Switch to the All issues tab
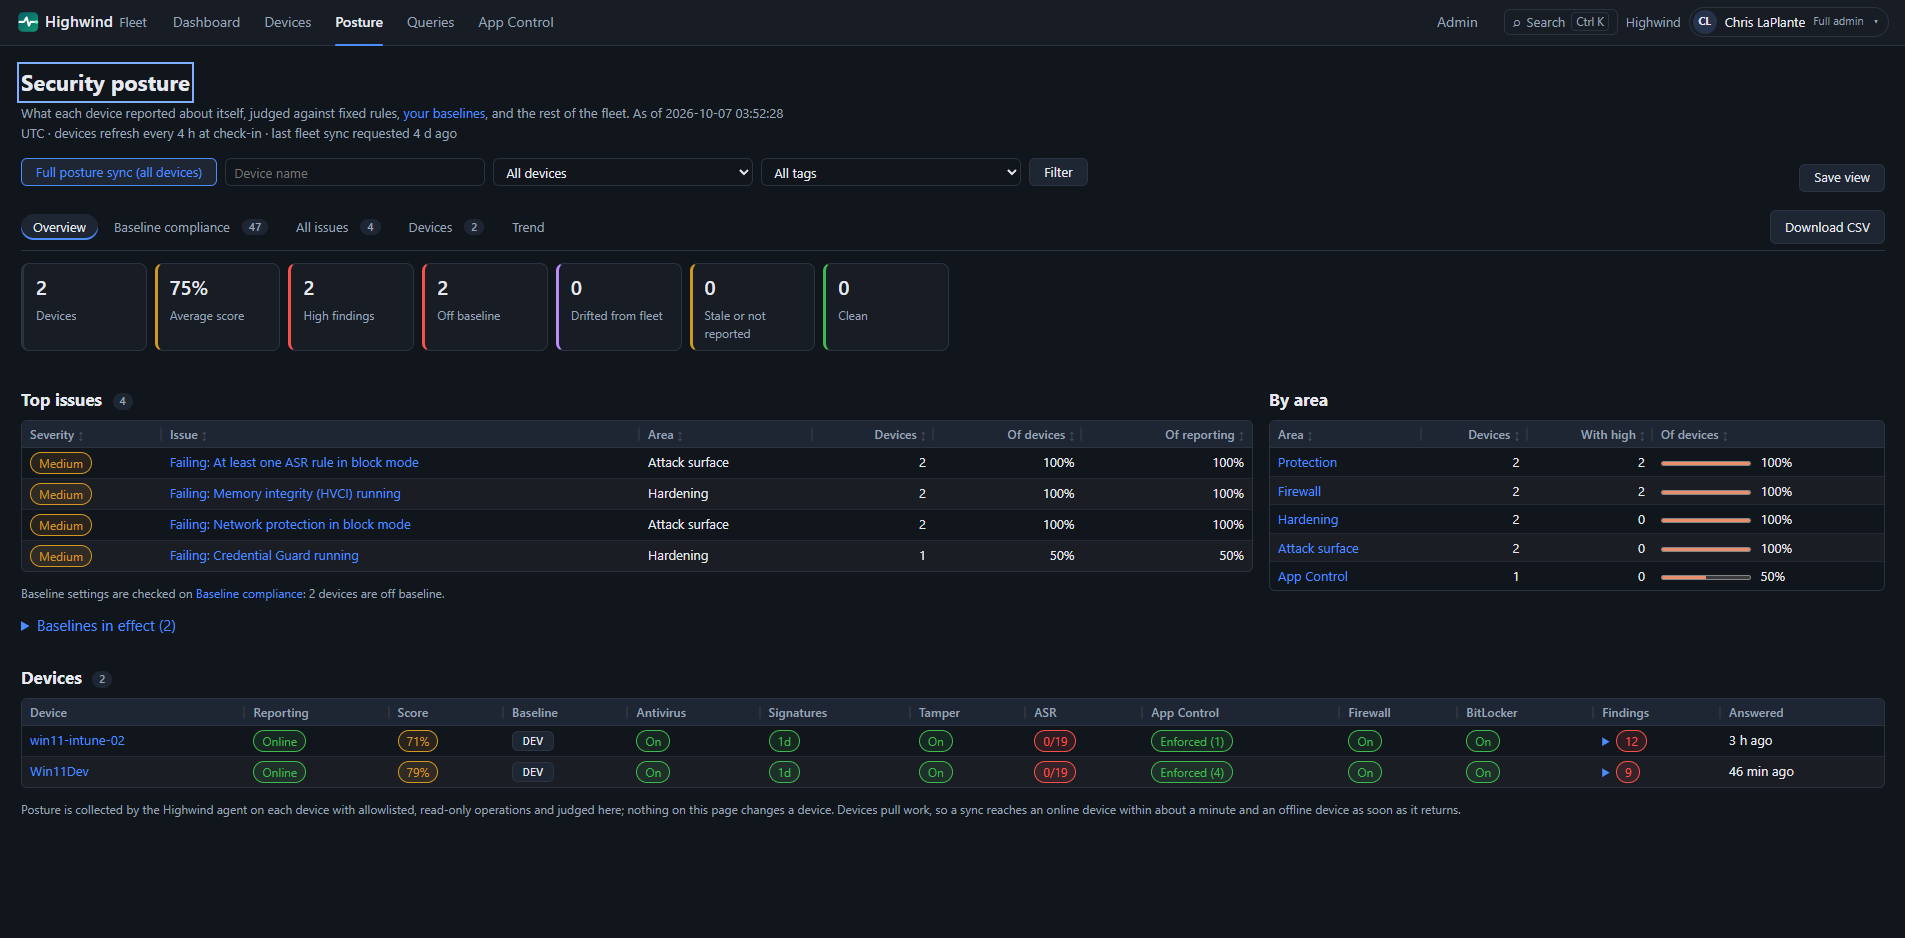This screenshot has height=938, width=1905. pos(337,228)
